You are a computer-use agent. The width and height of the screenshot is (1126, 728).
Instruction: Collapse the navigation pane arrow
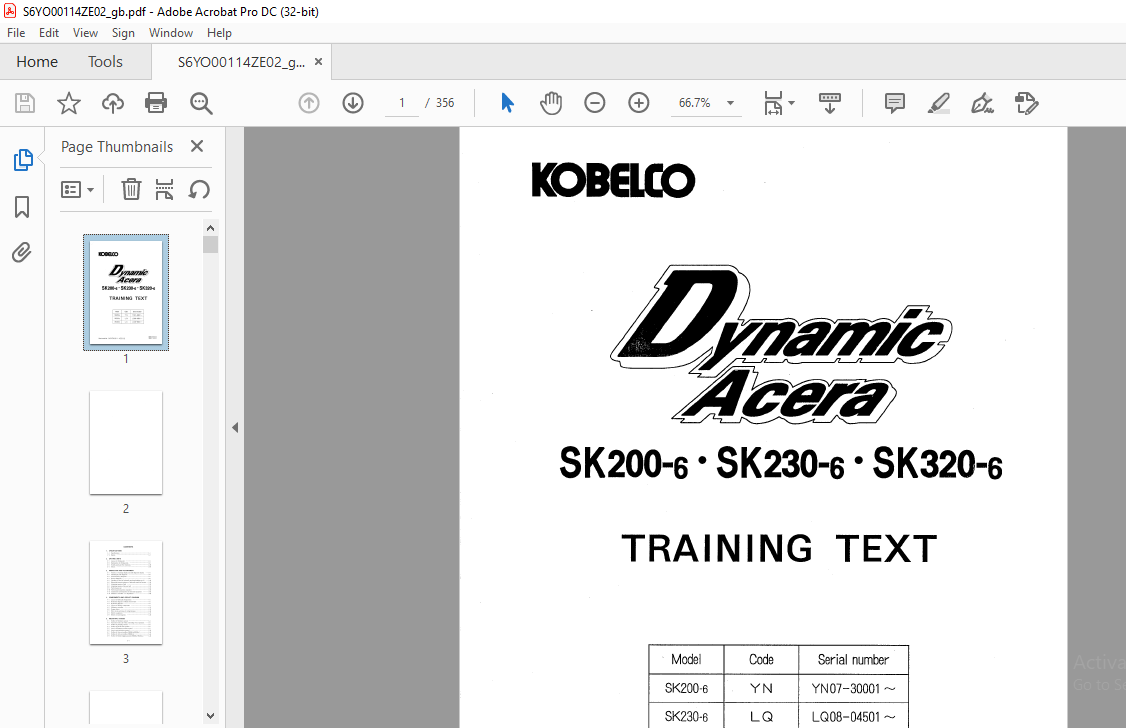[x=235, y=428]
